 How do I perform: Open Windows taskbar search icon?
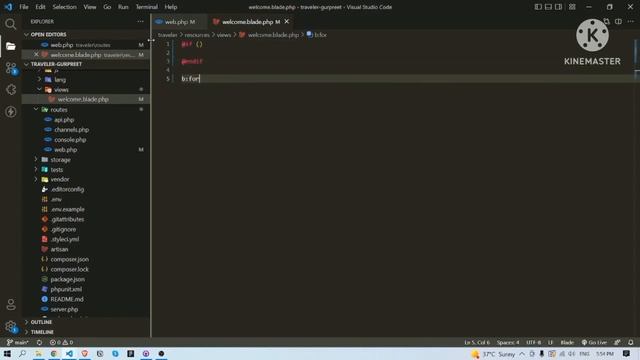(22, 353)
